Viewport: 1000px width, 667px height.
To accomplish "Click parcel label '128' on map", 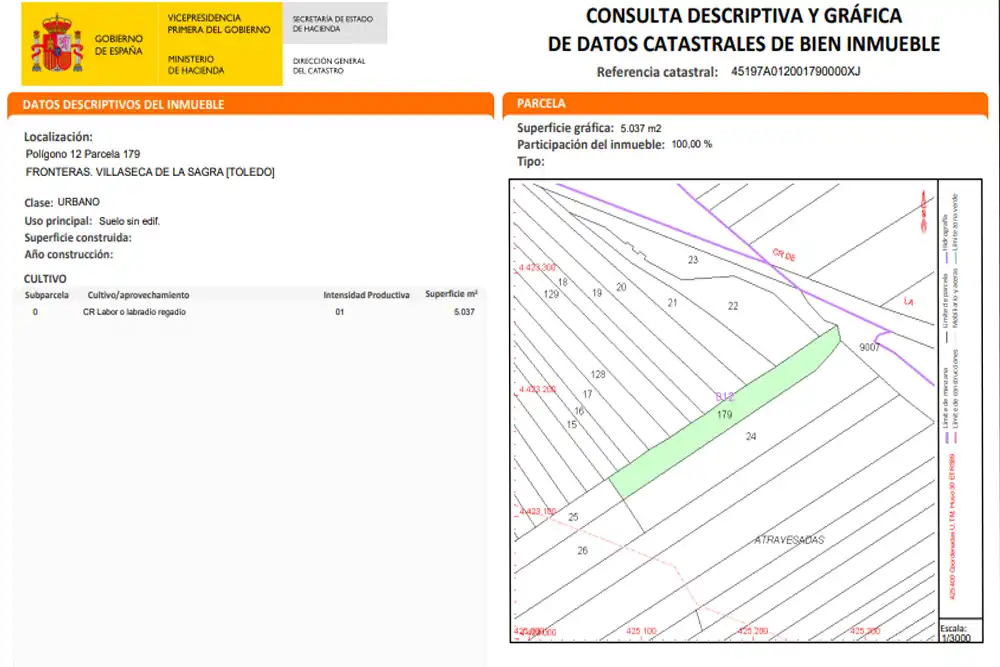I will click(x=598, y=374).
